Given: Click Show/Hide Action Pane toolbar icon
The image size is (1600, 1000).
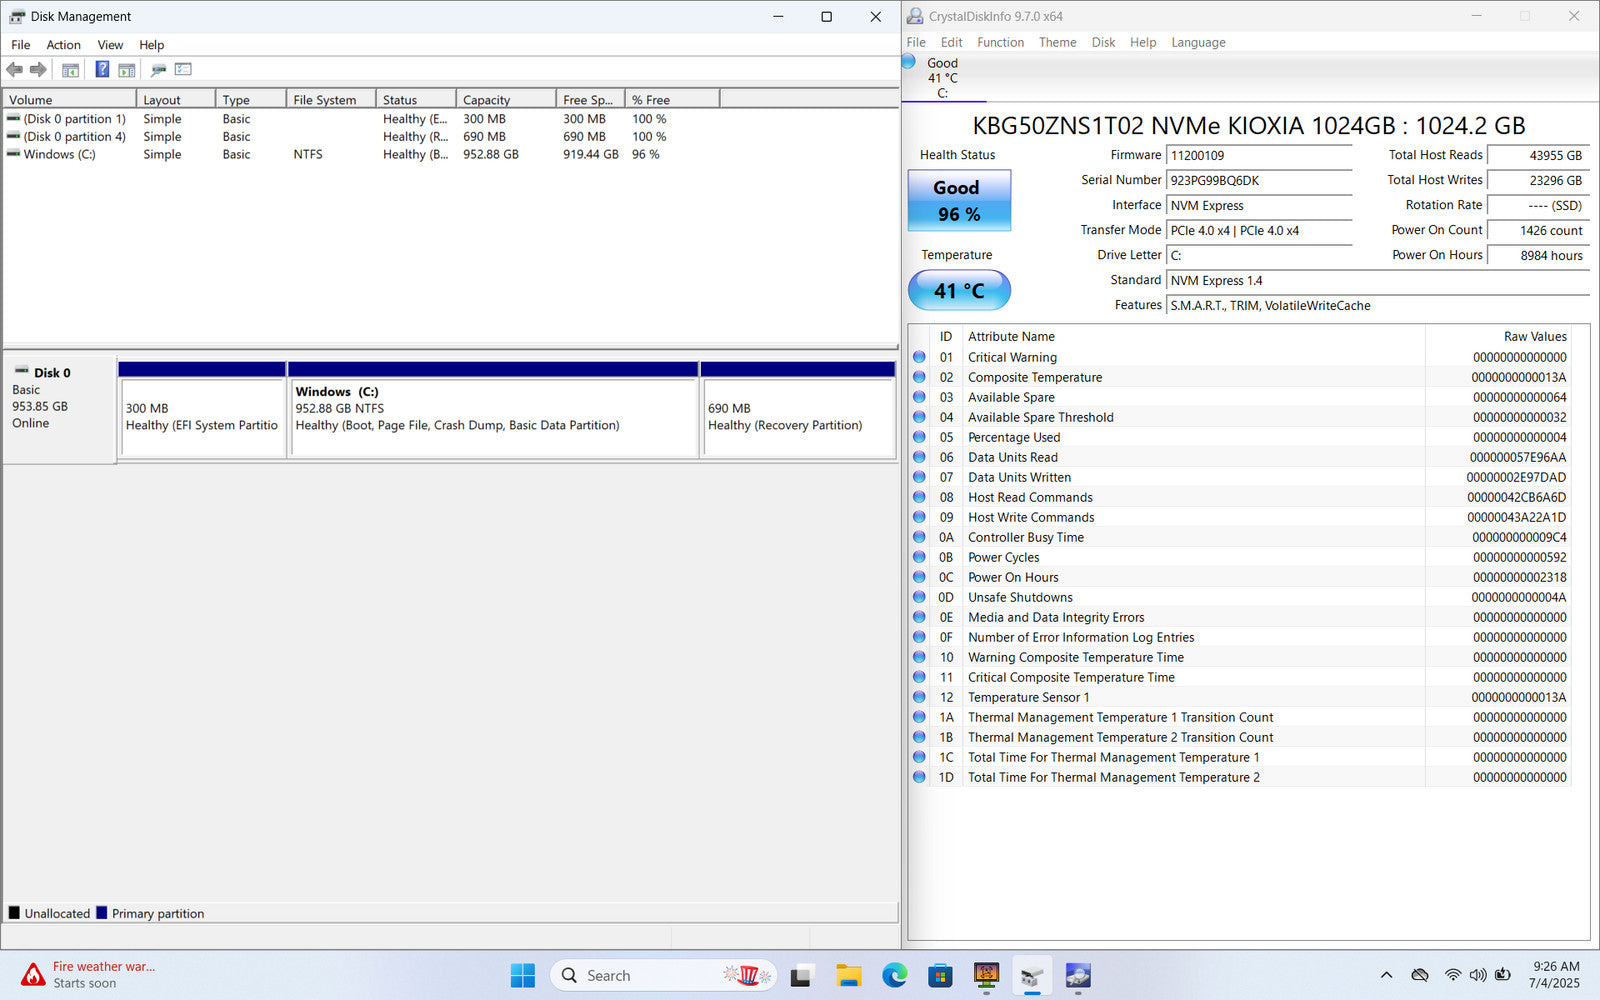Looking at the screenshot, I should [x=127, y=69].
